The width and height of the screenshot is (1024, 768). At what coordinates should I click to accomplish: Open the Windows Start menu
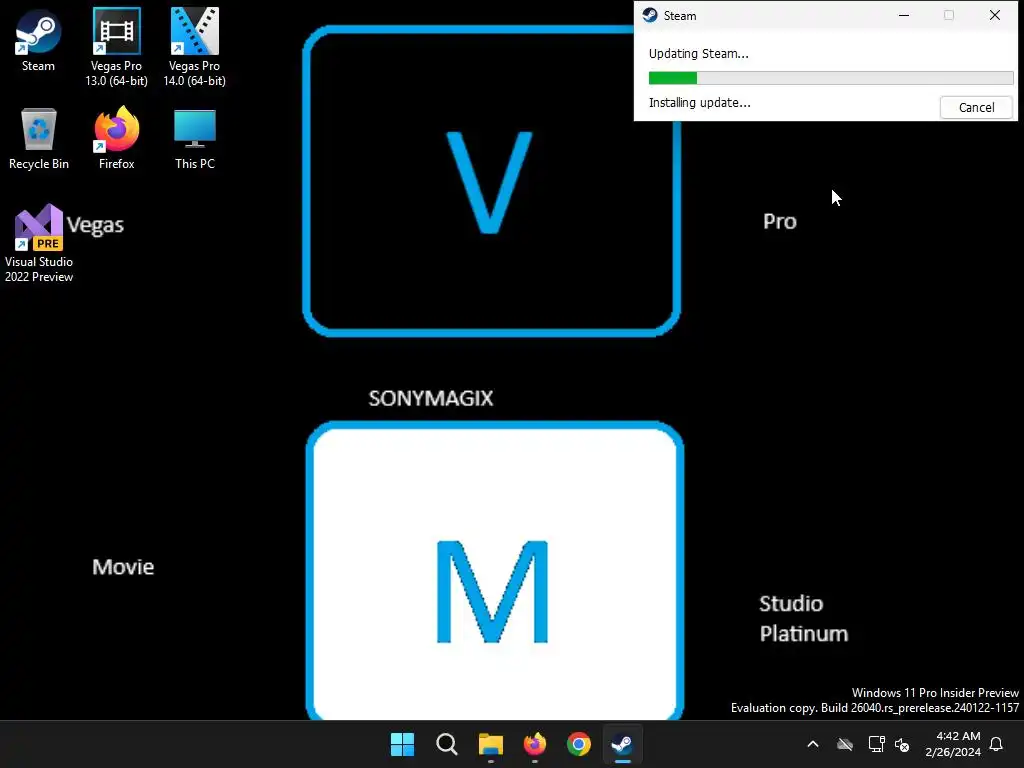click(402, 744)
